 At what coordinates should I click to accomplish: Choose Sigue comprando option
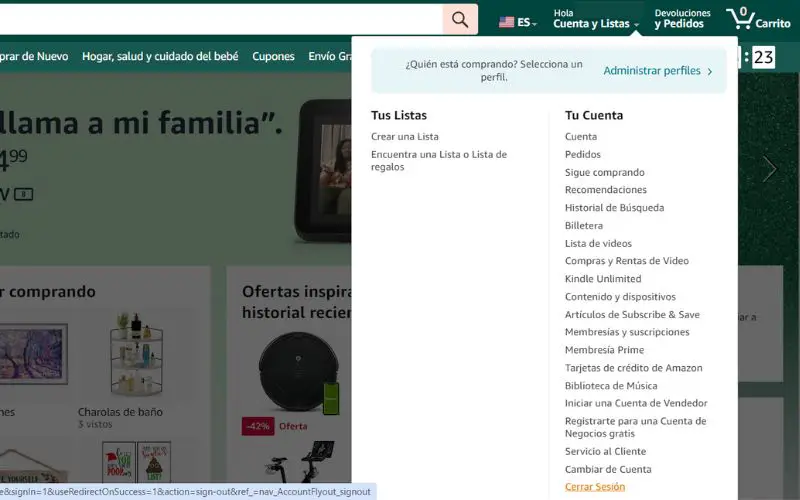coord(605,172)
